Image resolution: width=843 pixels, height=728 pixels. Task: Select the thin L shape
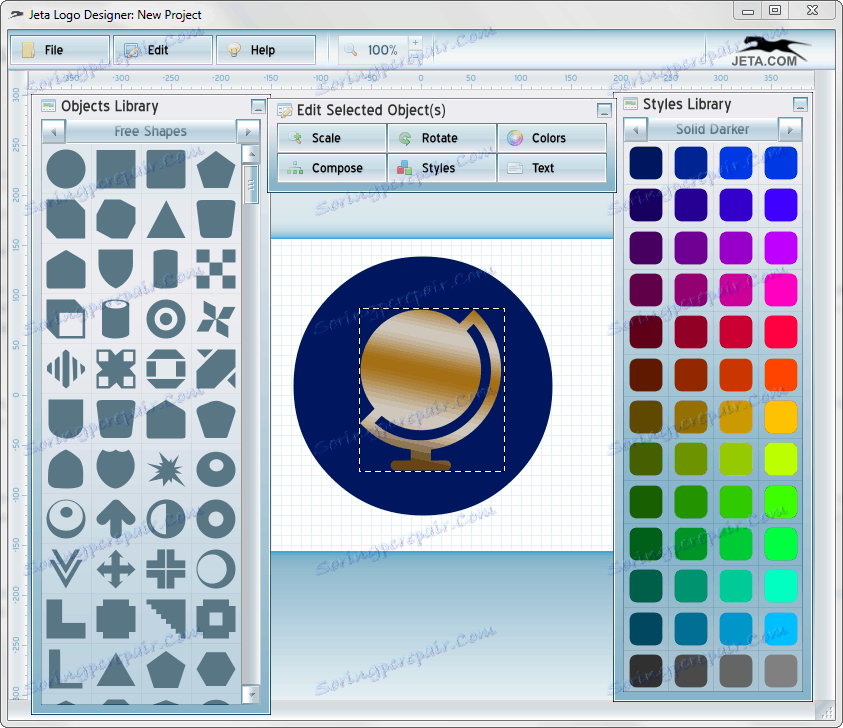pos(65,668)
